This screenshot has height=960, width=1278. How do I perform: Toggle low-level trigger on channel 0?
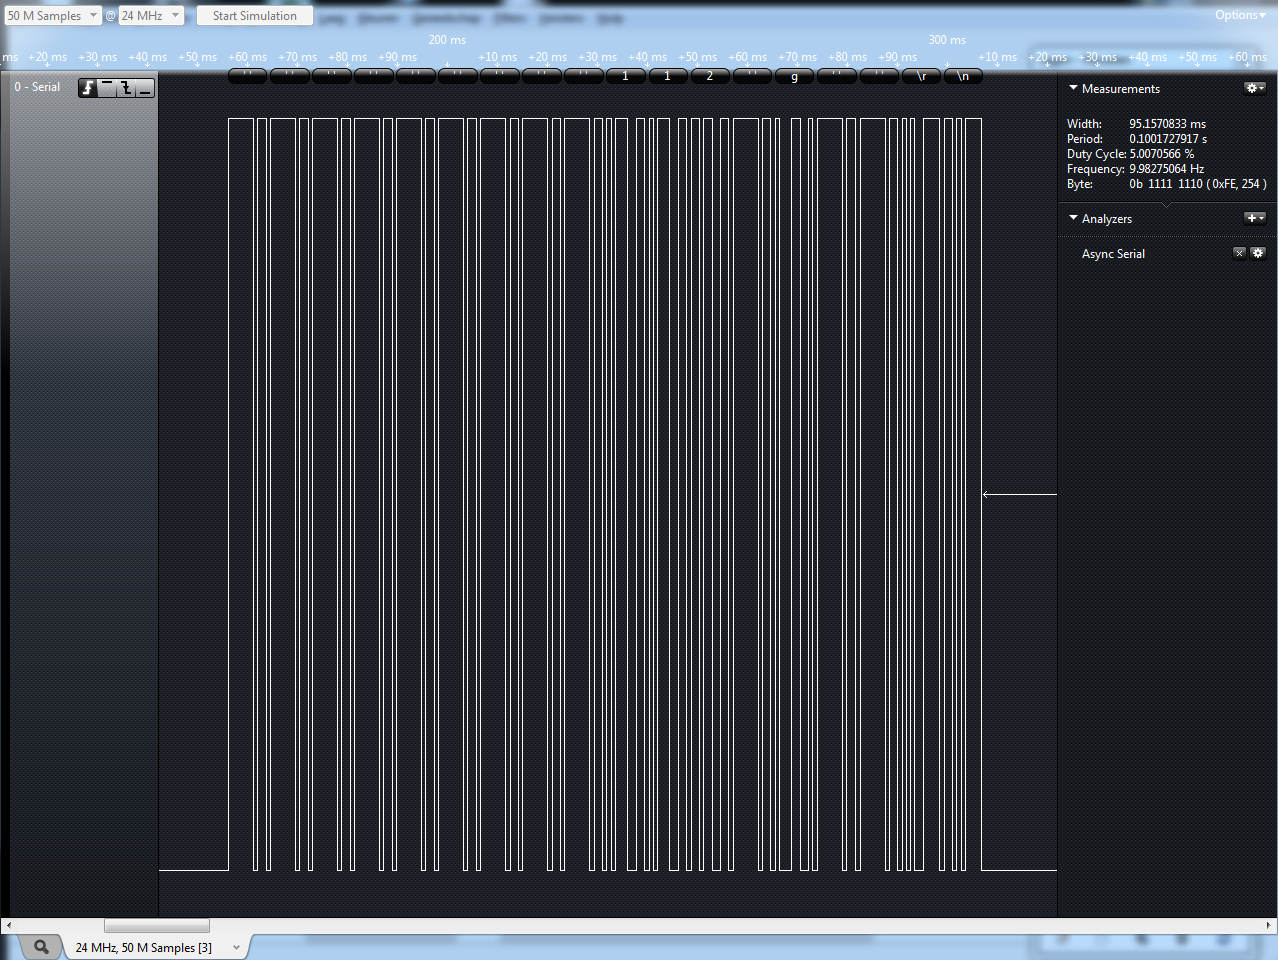[146, 87]
